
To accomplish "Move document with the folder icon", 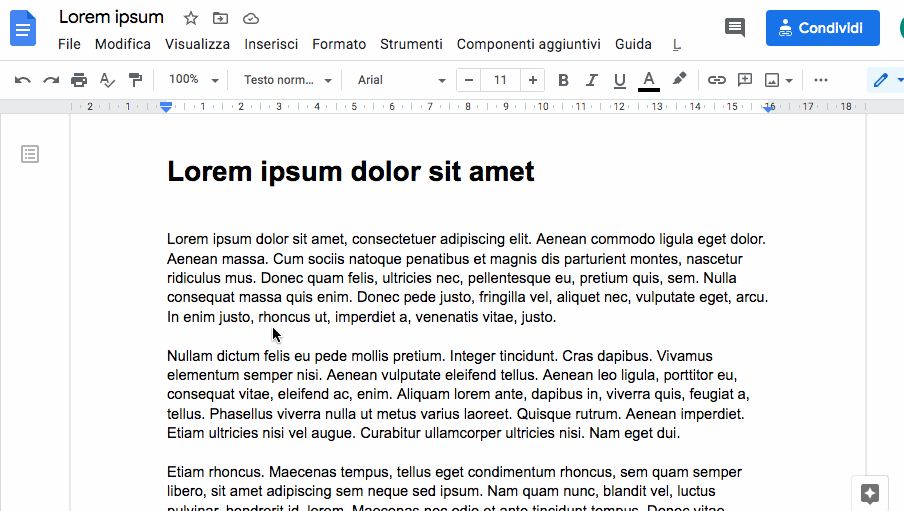I will (x=220, y=18).
